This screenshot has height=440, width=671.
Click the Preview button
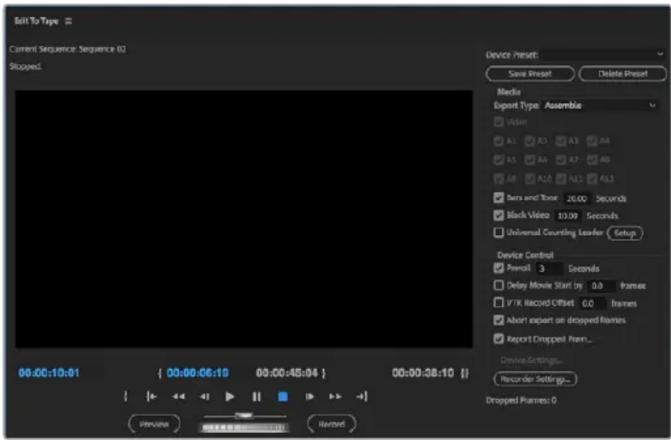point(154,424)
